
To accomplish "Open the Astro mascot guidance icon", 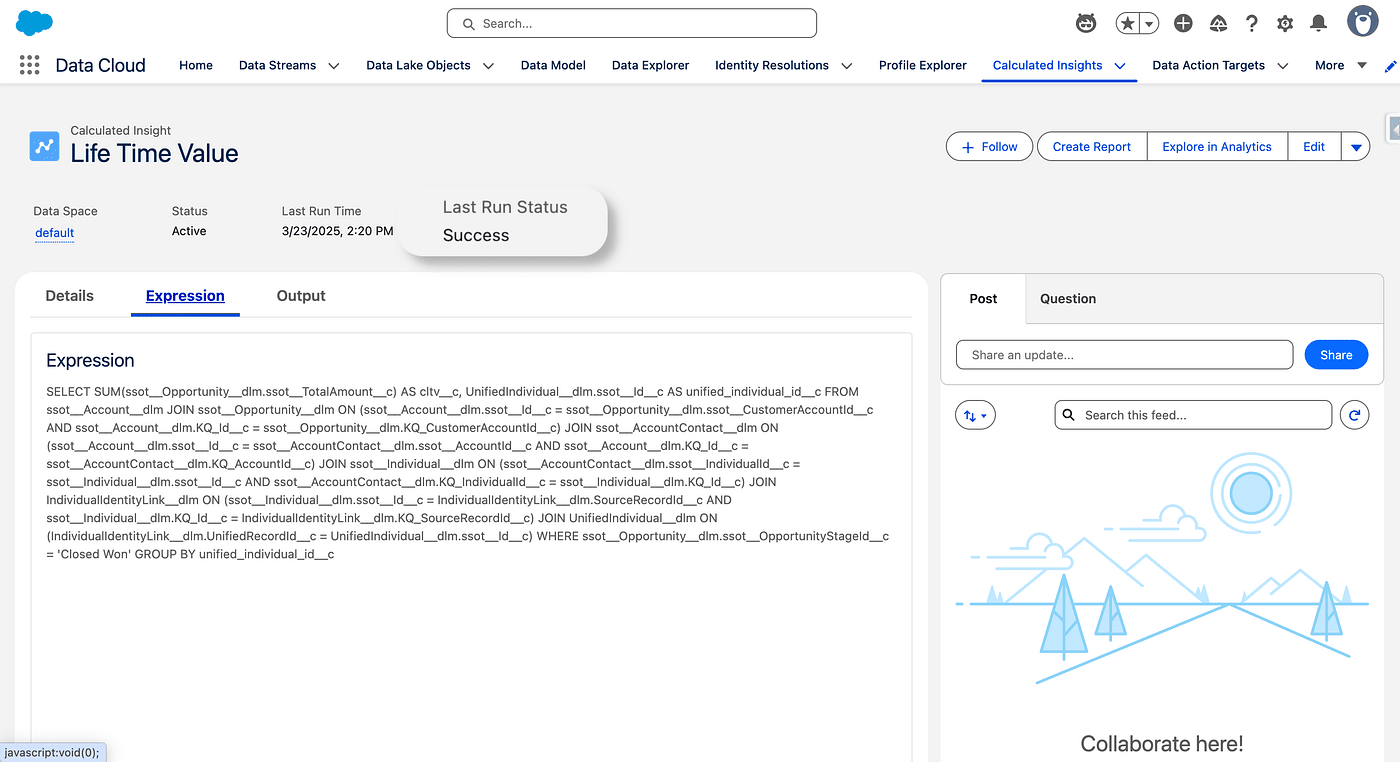I will 1085,23.
